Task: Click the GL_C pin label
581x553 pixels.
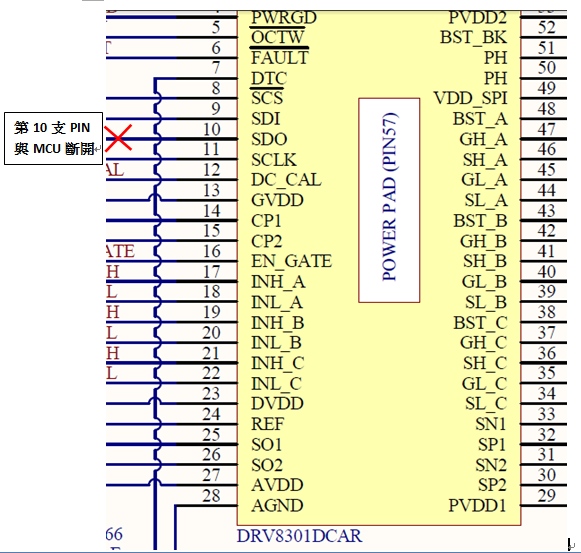Action: tap(484, 384)
